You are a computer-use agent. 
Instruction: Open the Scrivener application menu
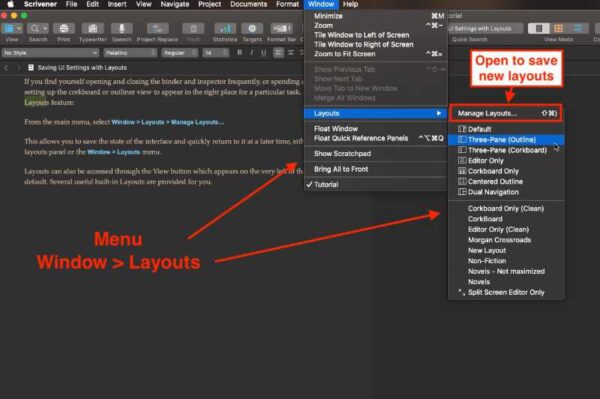[40, 4]
